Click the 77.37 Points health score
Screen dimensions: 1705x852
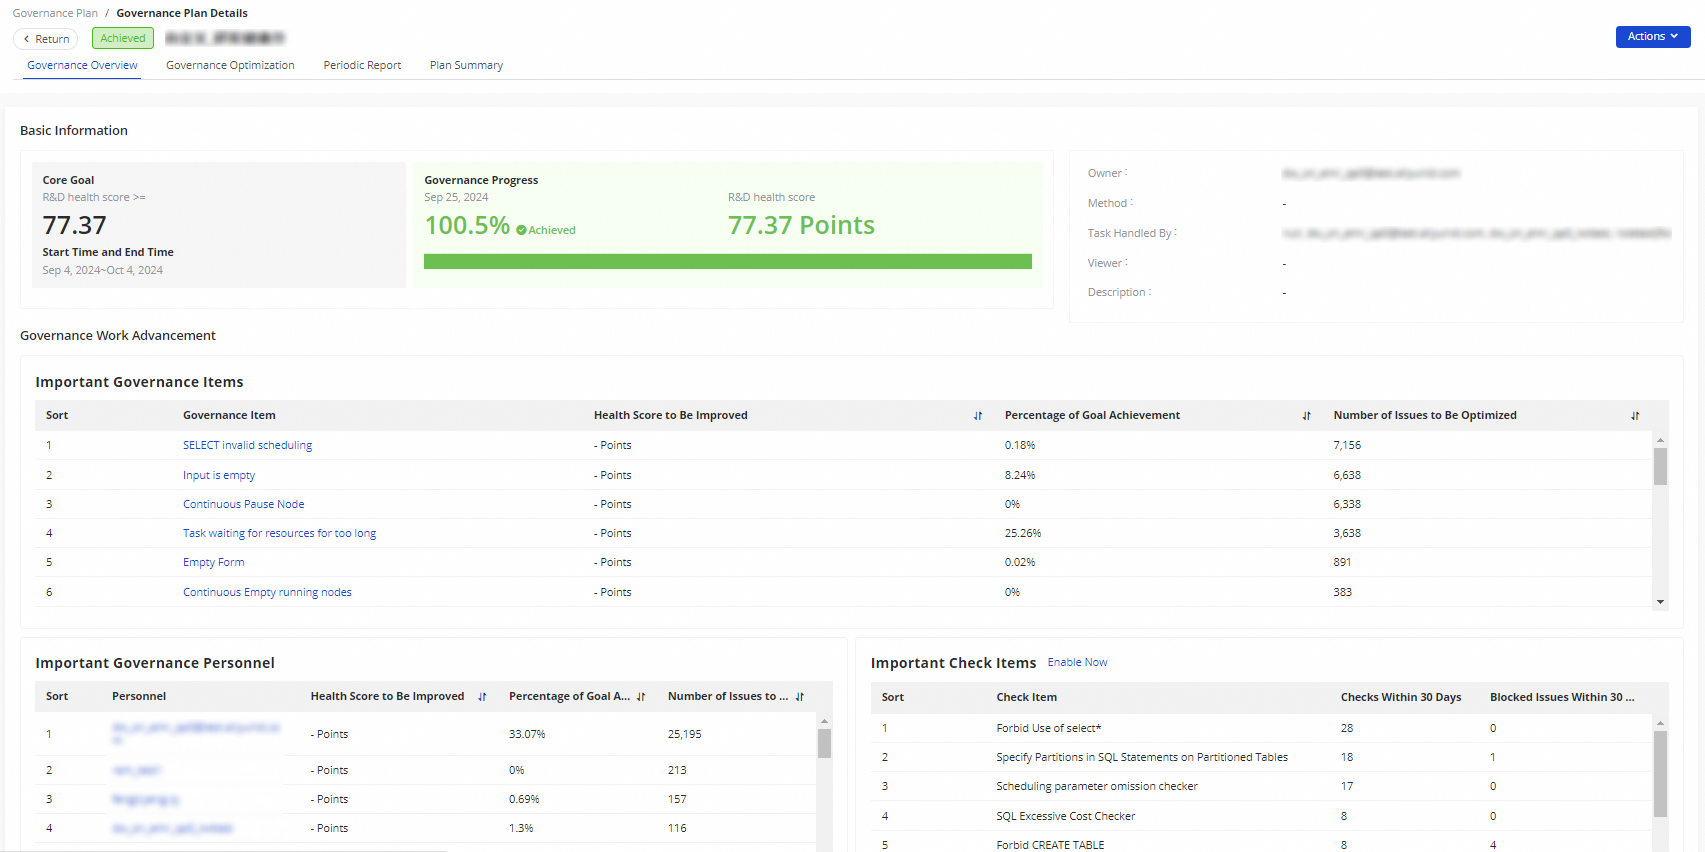pos(801,226)
